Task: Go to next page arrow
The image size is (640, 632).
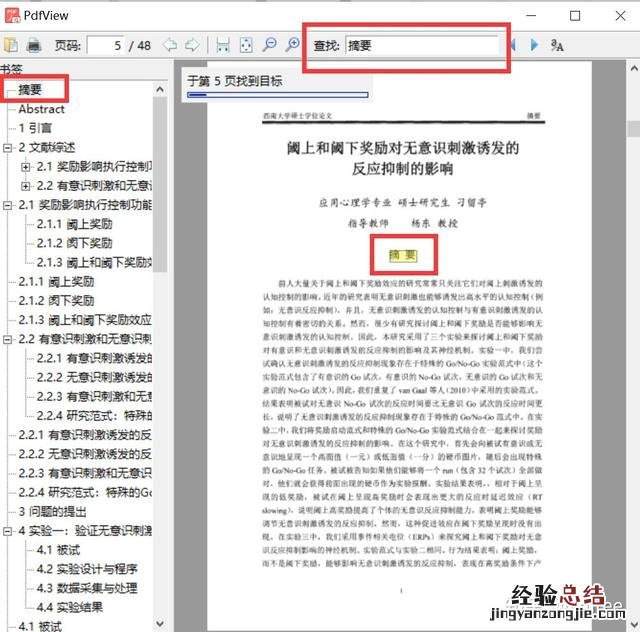Action: [192, 45]
